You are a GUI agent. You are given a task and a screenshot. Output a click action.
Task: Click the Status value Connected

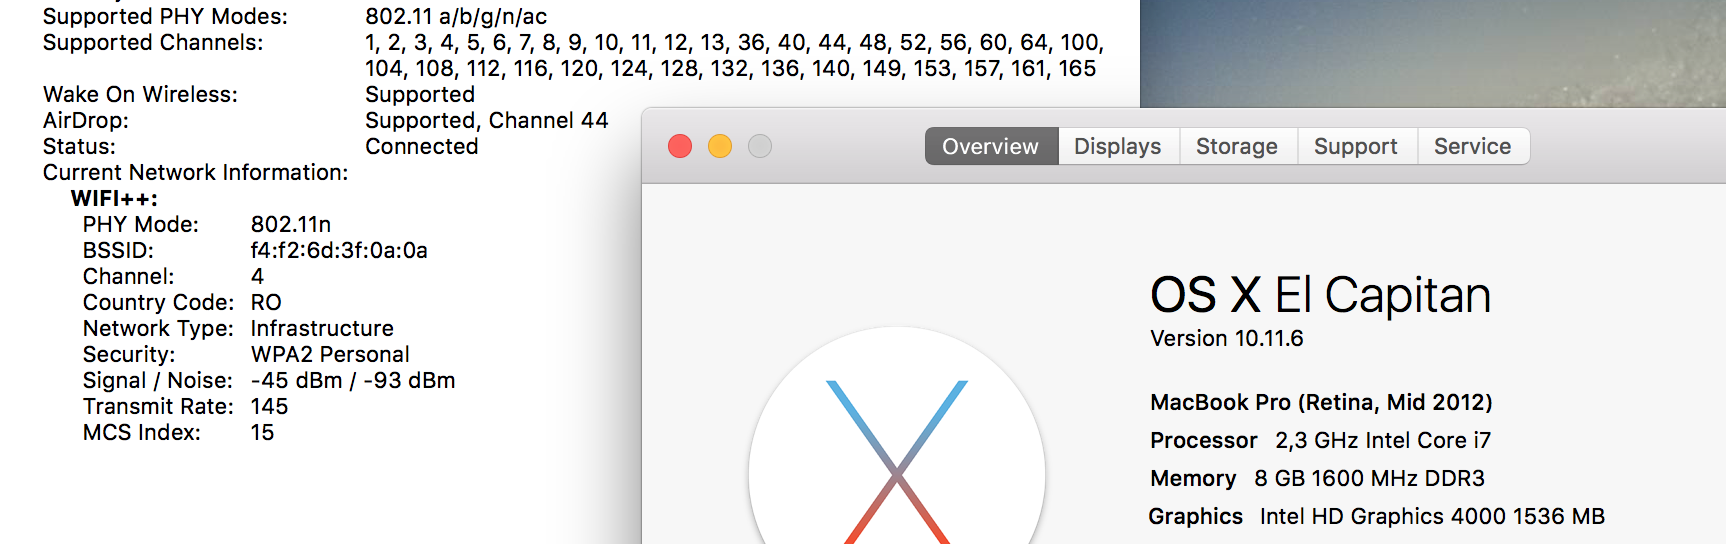422,146
